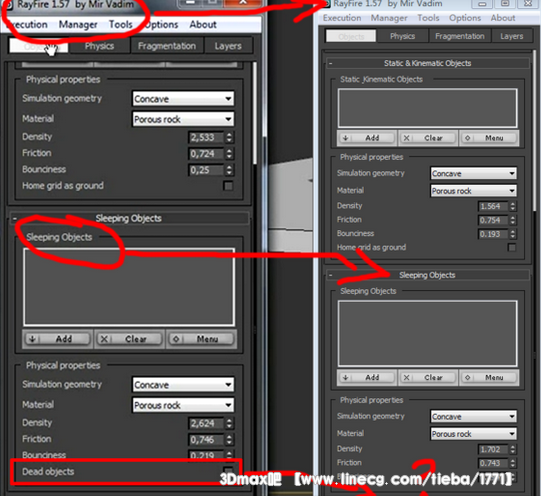541x496 pixels.
Task: Click Bounciness field 0,25 in left window
Action: (x=206, y=170)
